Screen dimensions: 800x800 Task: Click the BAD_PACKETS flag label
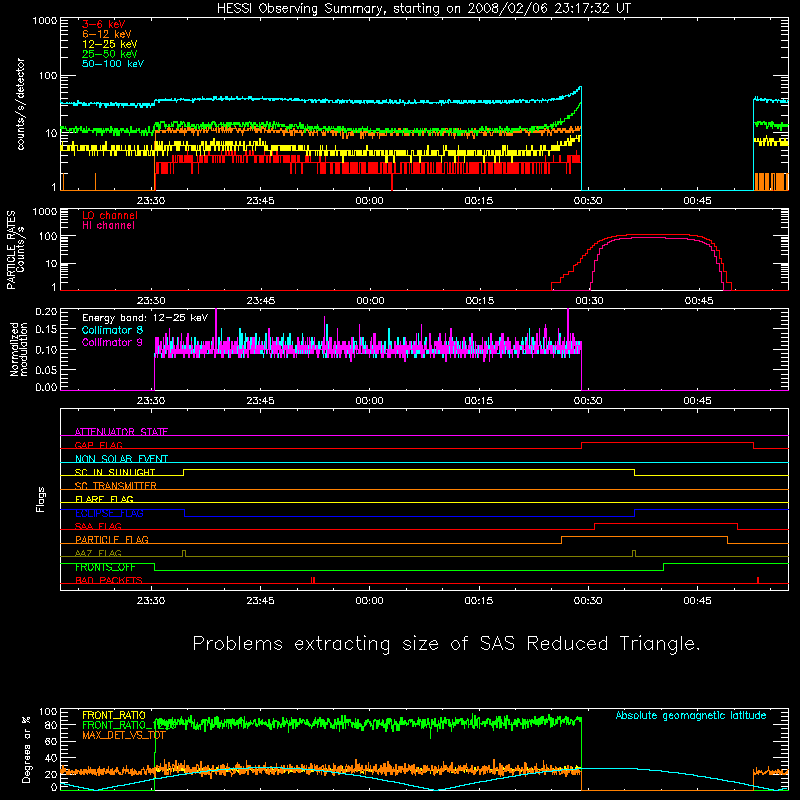tap(109, 580)
